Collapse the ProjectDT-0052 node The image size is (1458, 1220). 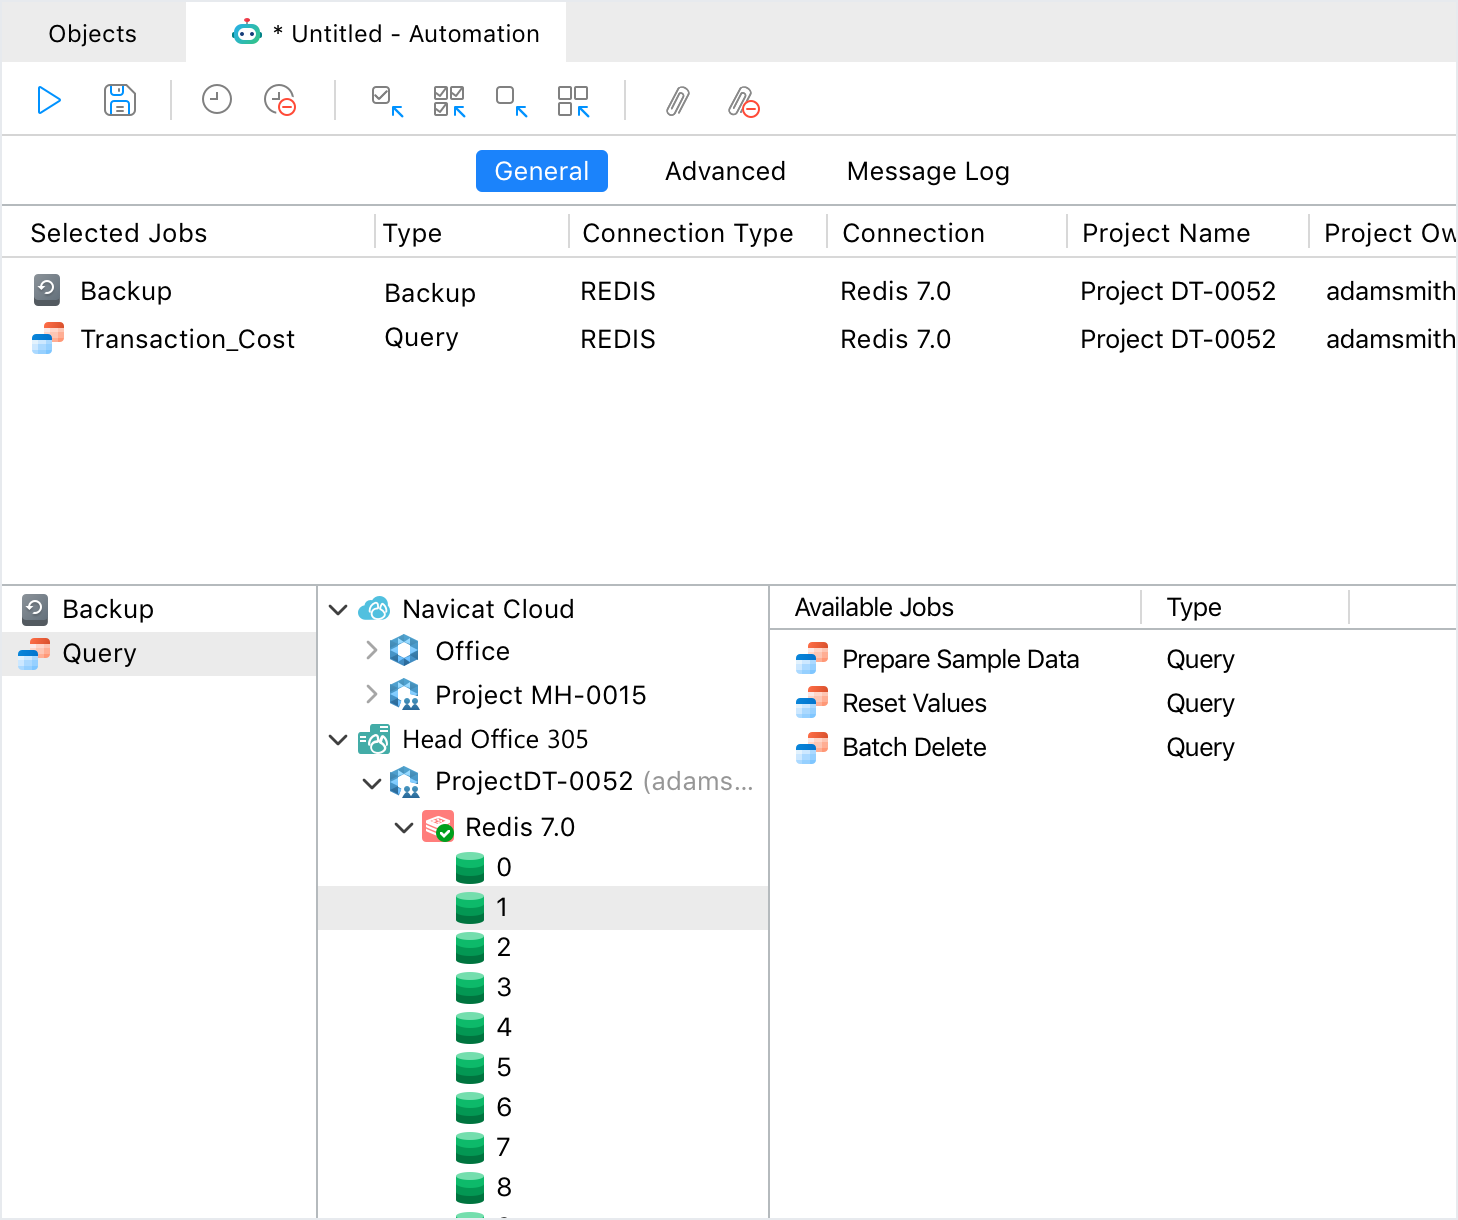tap(371, 782)
